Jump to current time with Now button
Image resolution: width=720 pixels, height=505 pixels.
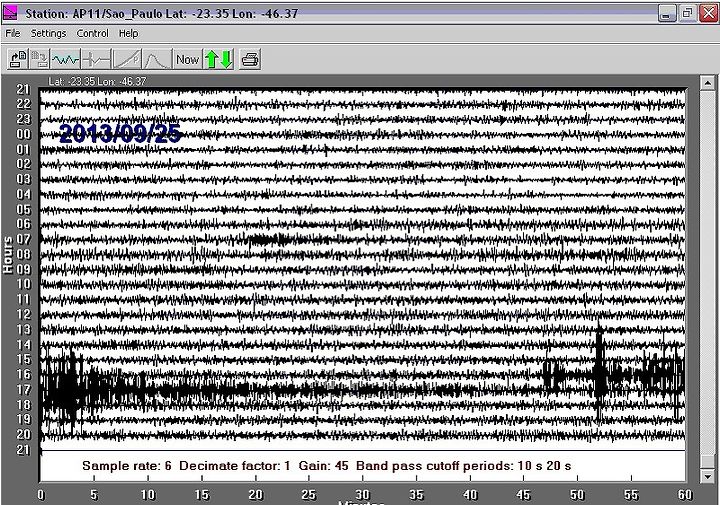[x=187, y=59]
